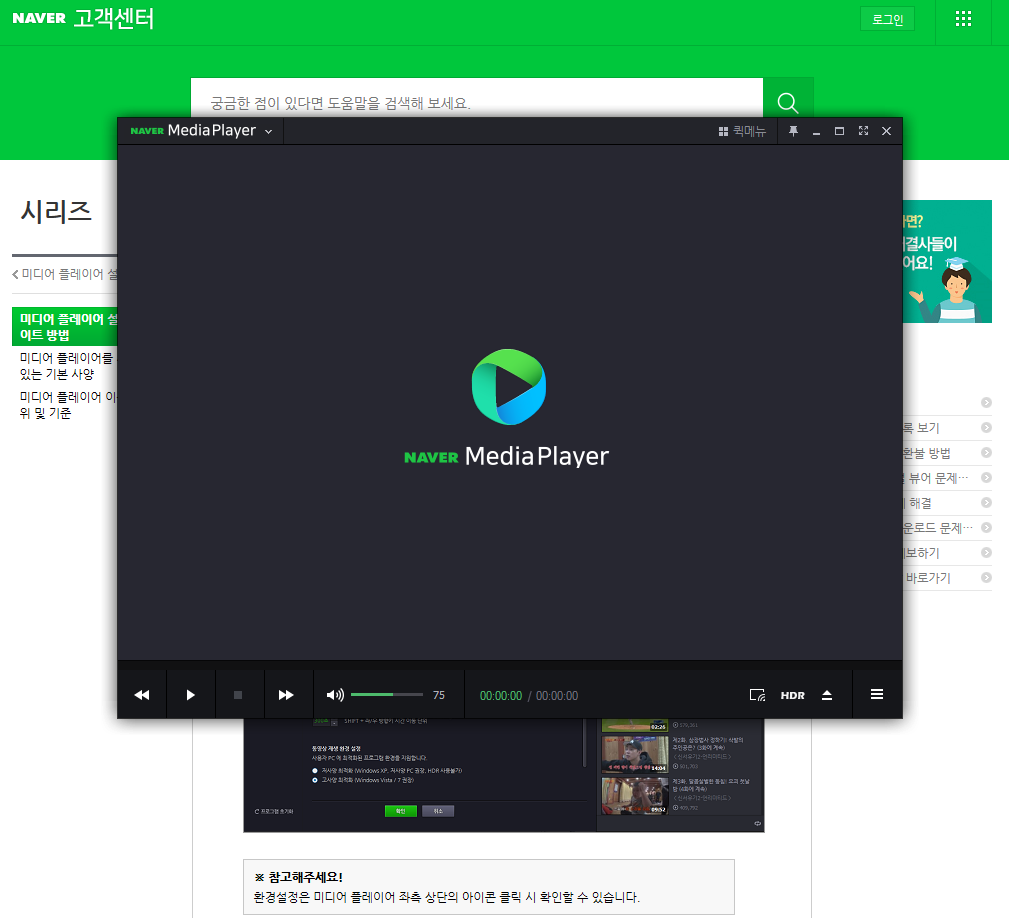The width and height of the screenshot is (1009, 918).
Task: Click the 참고해주세요! note heading
Action: click(x=299, y=877)
